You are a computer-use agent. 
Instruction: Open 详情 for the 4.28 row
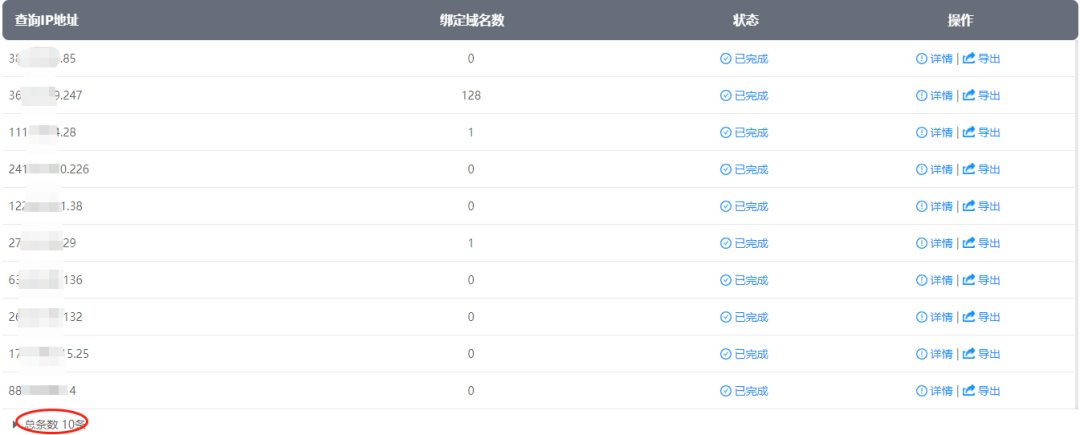coord(942,132)
